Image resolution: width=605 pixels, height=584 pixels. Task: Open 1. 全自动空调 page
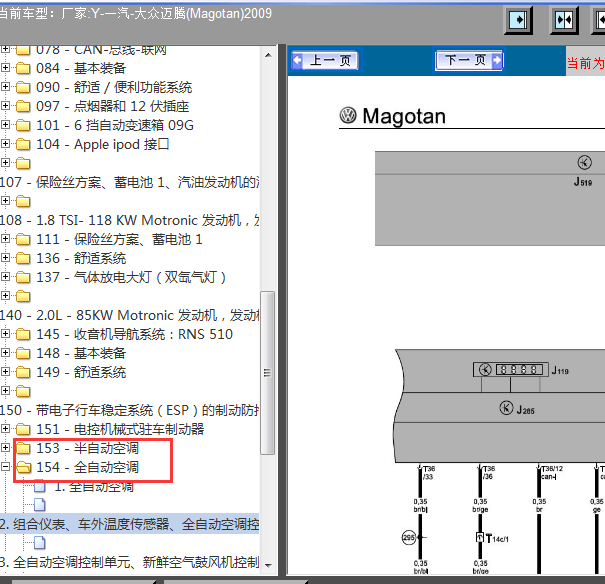click(x=94, y=486)
